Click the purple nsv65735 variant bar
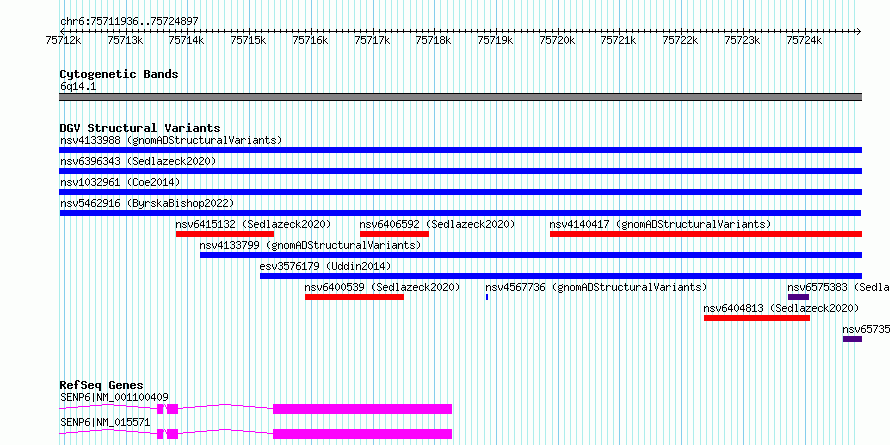890x445 pixels. coord(853,339)
